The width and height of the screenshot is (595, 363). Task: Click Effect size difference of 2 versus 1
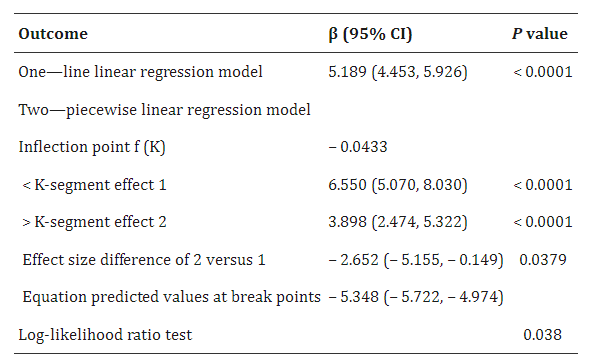click(144, 260)
